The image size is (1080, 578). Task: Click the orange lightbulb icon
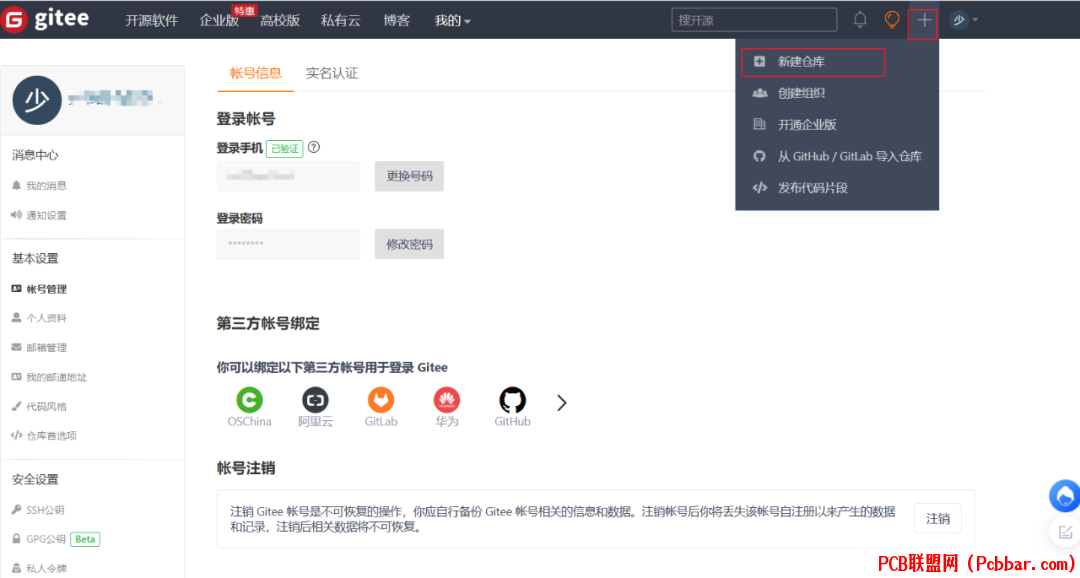892,20
